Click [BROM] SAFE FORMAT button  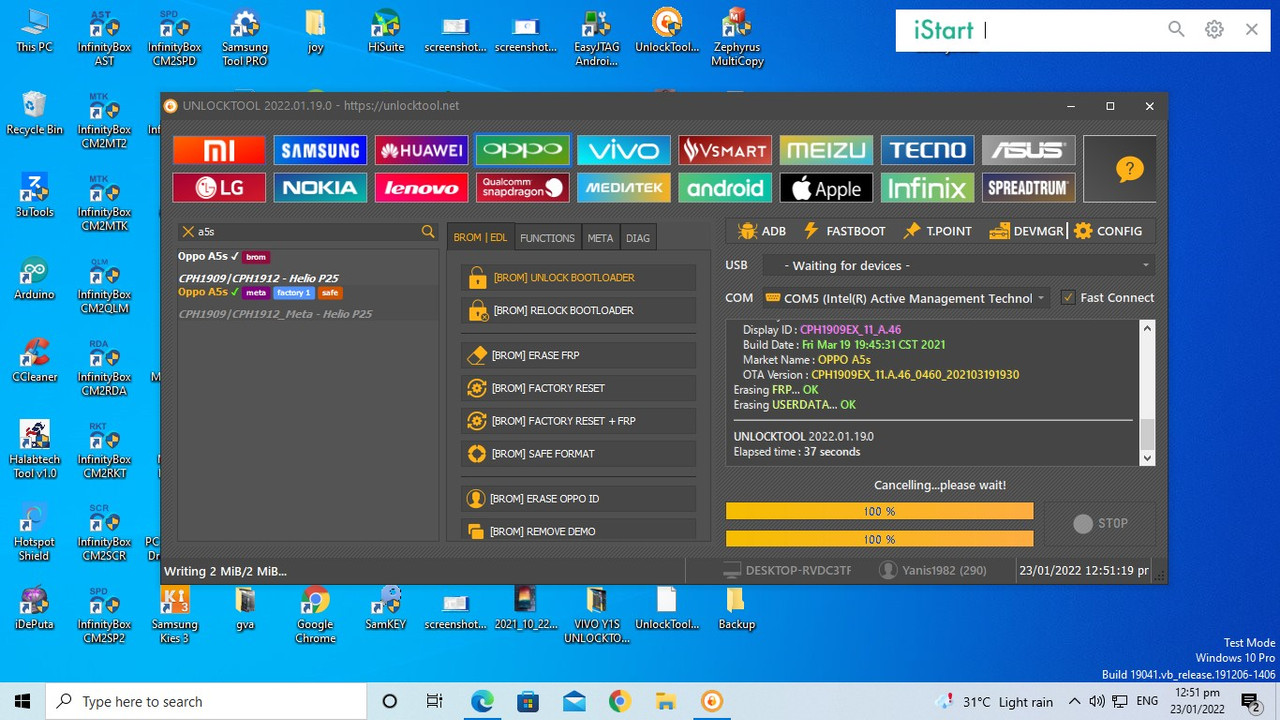pos(579,454)
